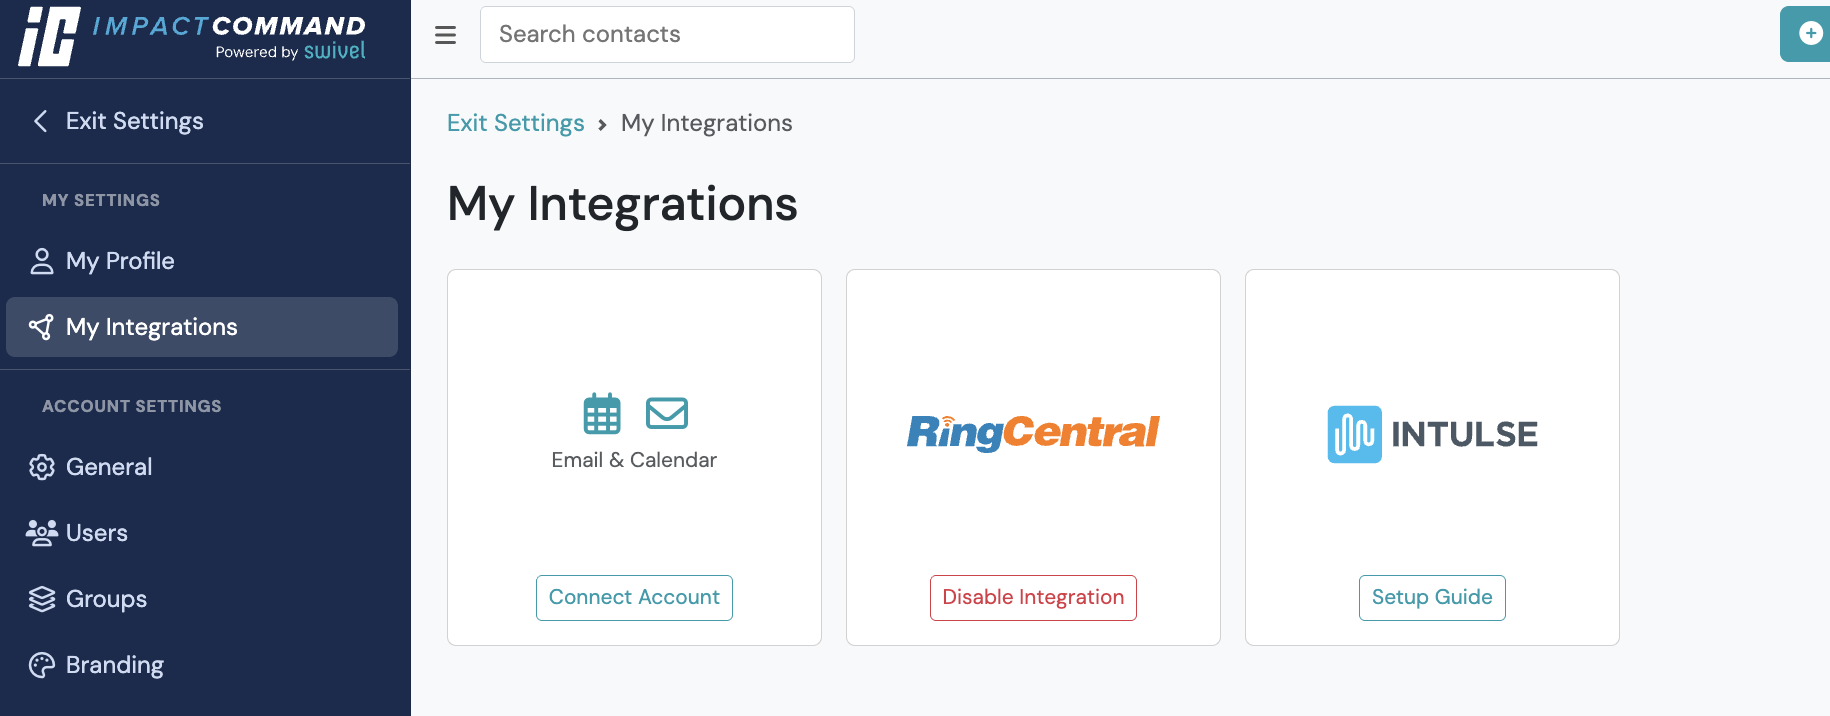Click the Connect Account button

634,598
